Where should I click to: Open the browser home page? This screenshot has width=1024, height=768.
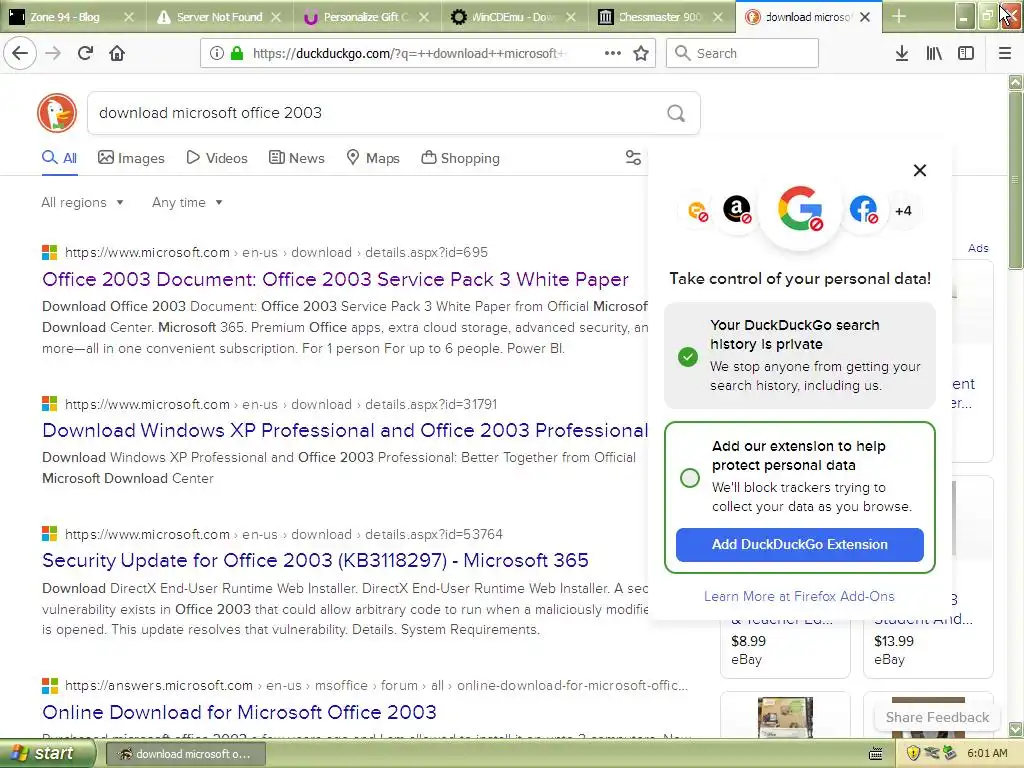117,53
